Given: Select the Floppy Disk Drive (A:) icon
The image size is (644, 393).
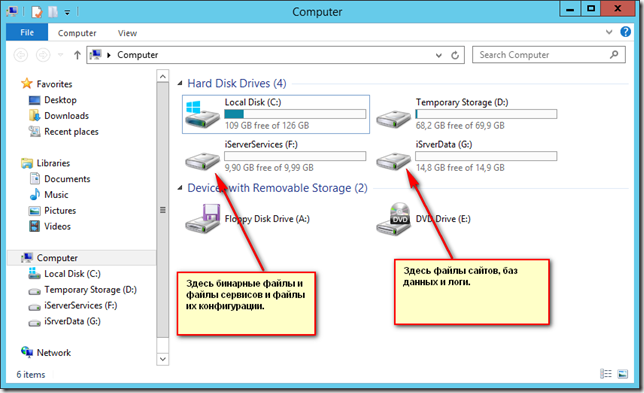Looking at the screenshot, I should (x=202, y=218).
